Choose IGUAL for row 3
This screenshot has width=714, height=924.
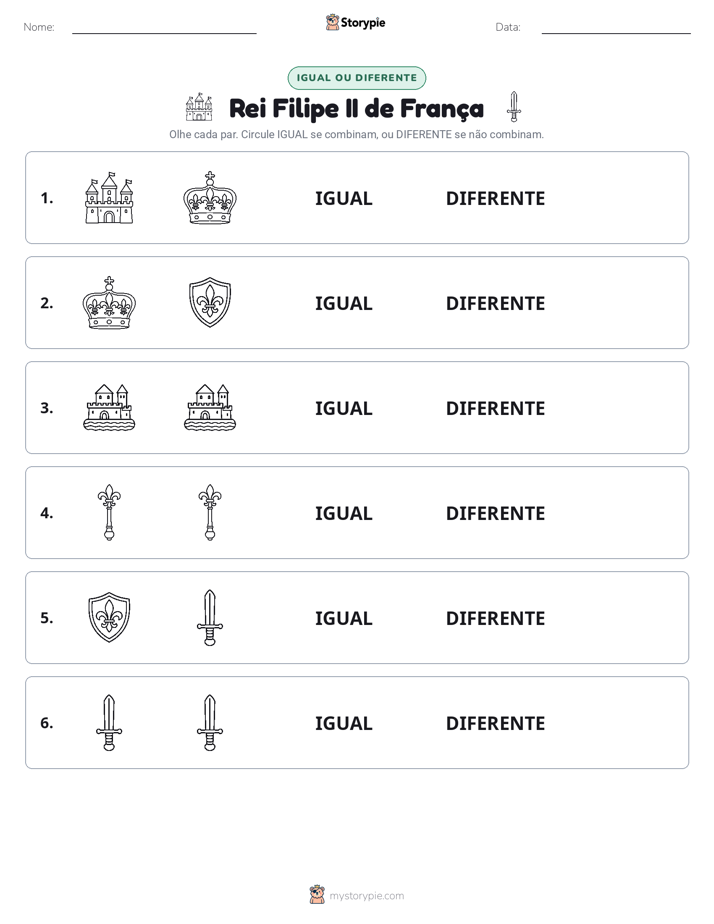coord(343,408)
